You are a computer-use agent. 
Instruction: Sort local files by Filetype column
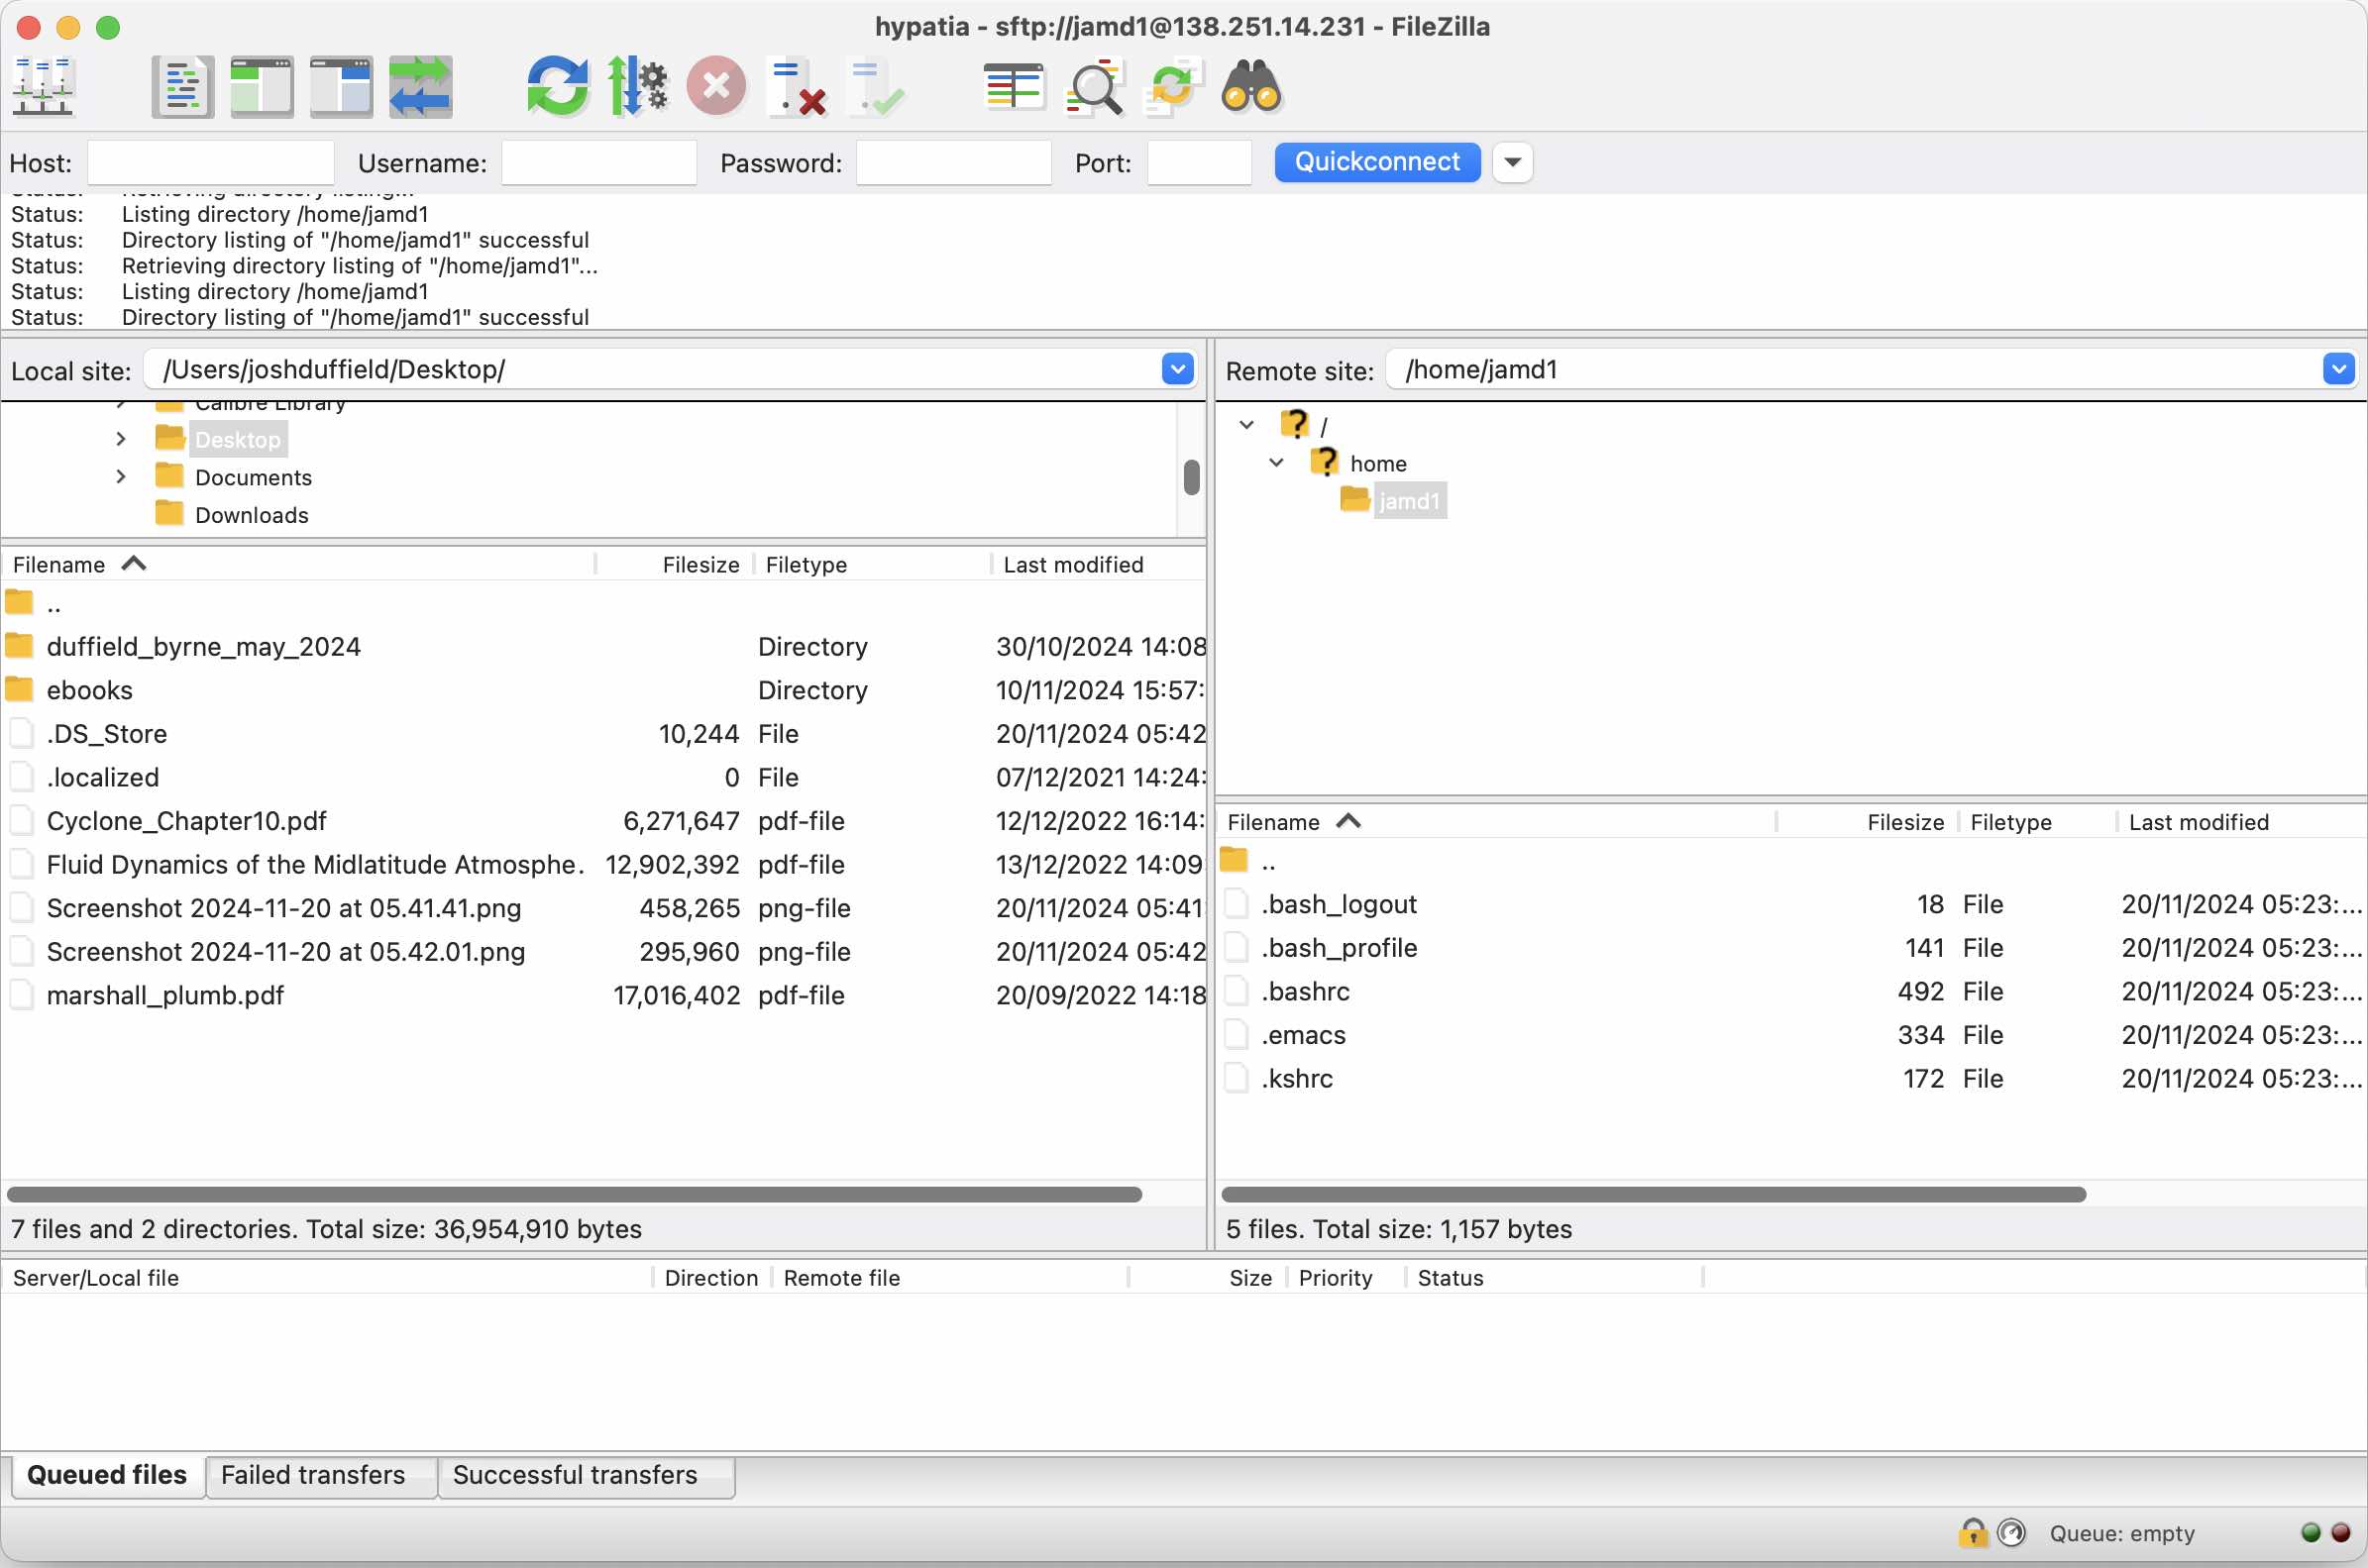(x=872, y=564)
